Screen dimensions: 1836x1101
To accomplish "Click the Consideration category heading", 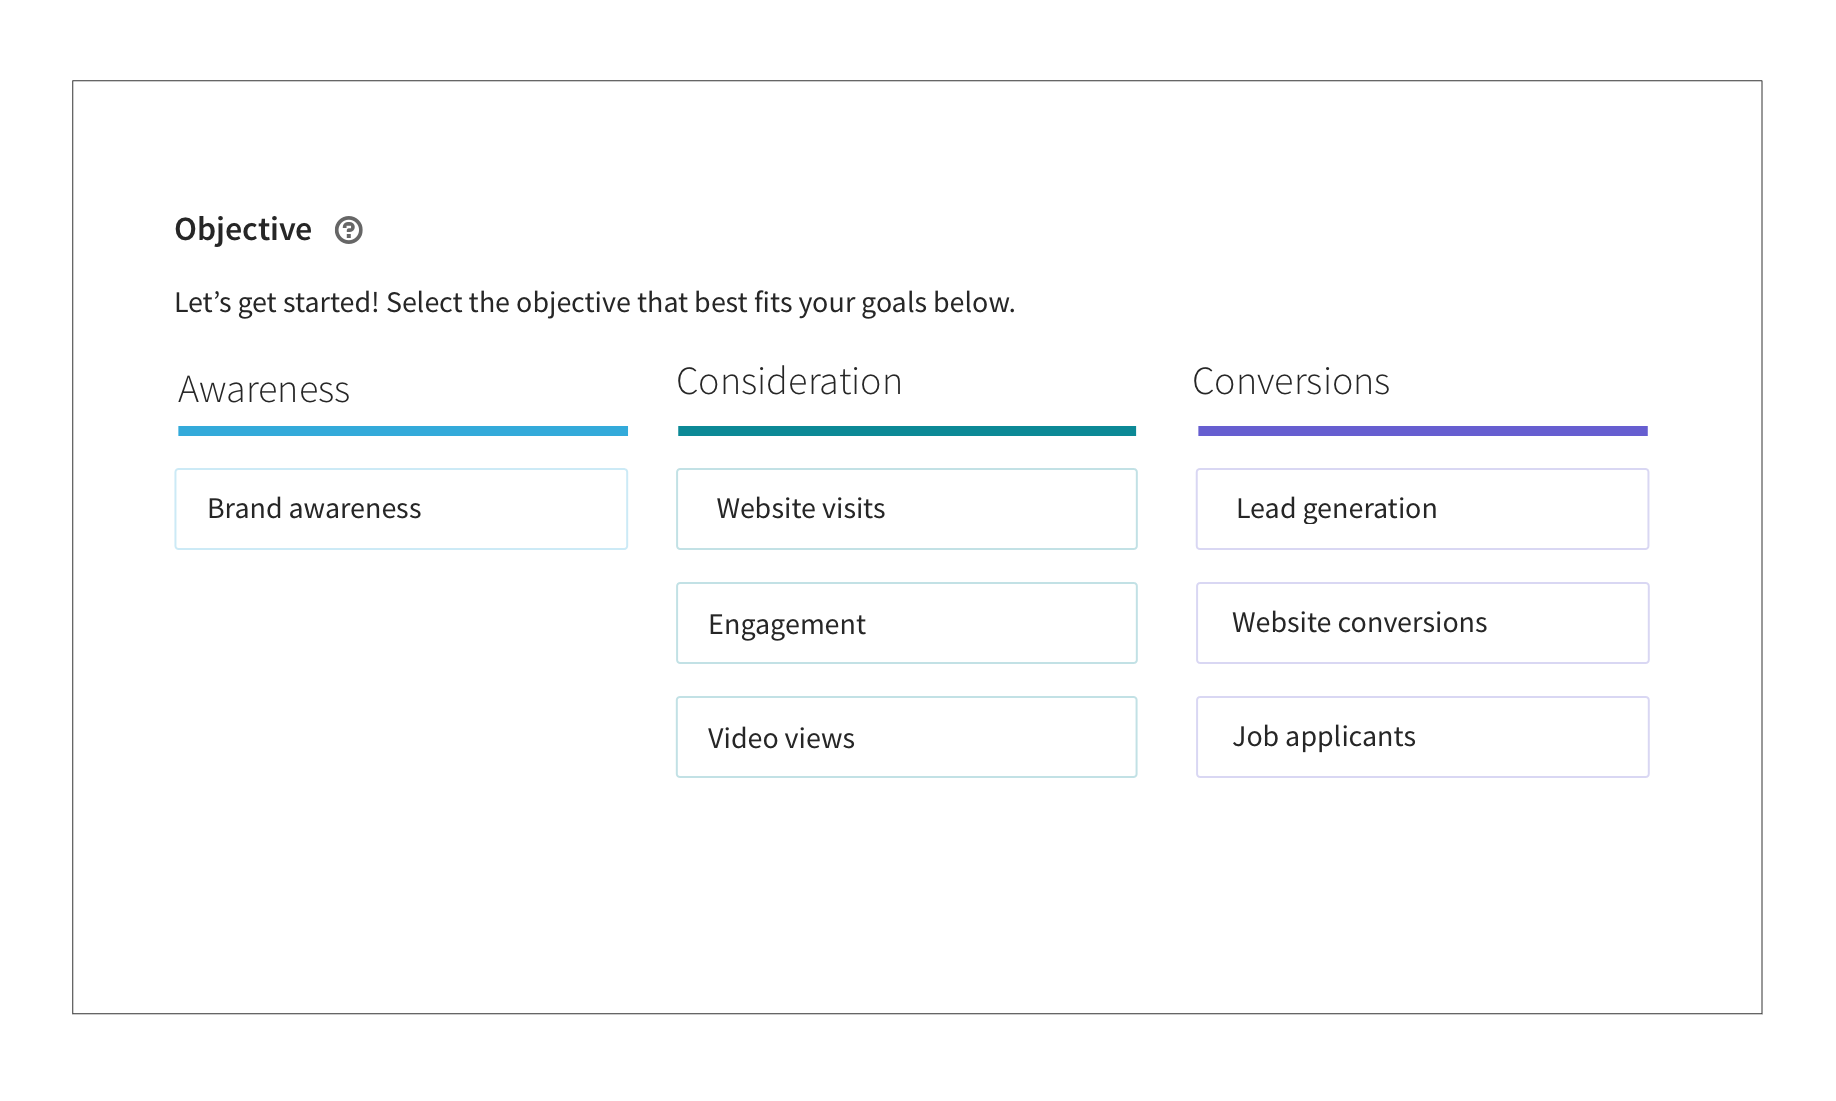I will (790, 381).
